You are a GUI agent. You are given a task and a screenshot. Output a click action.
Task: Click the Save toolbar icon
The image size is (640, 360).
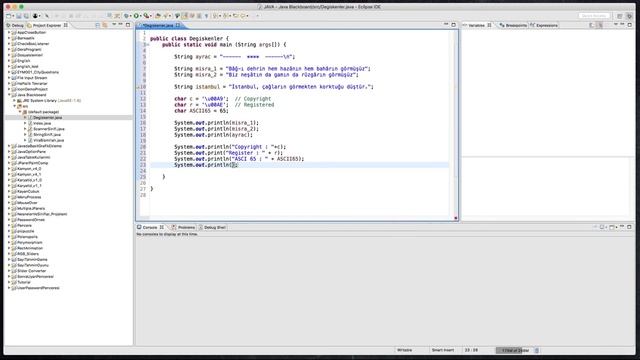pyautogui.click(x=19, y=16)
